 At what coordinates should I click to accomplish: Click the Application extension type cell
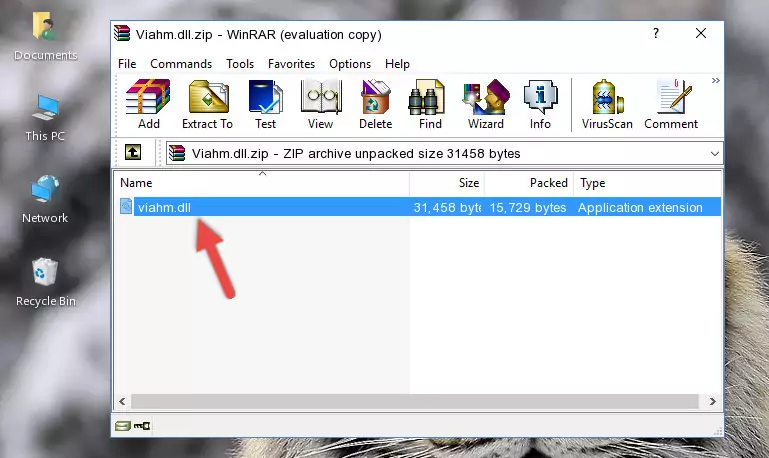(640, 207)
